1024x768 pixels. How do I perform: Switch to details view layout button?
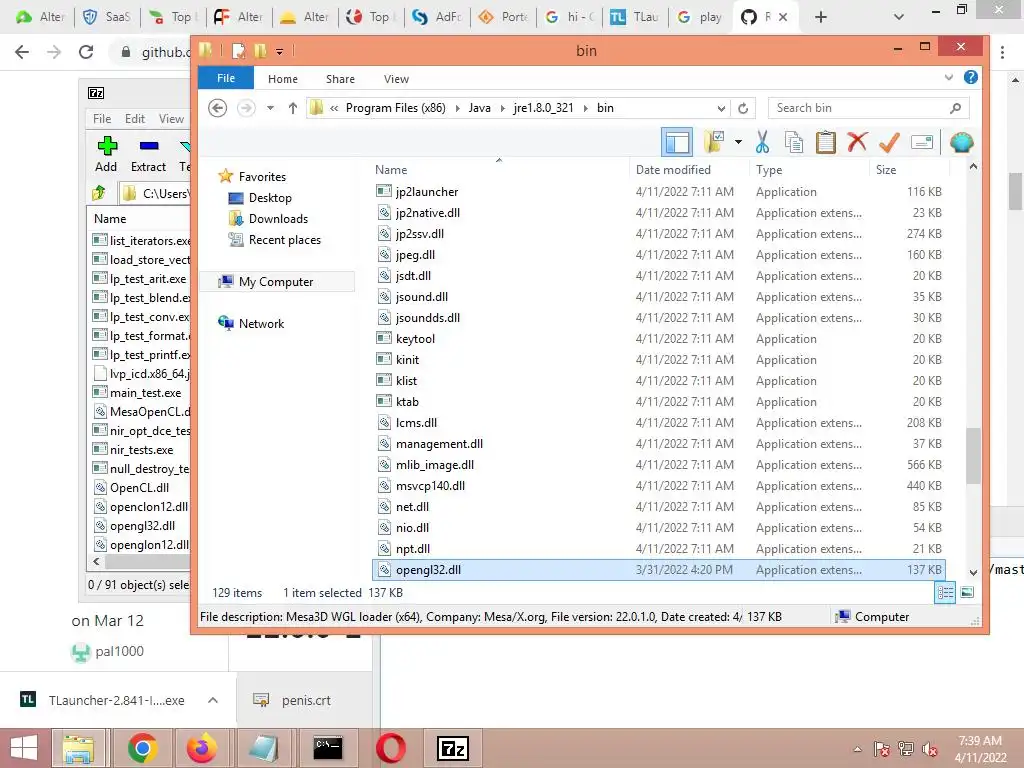coord(945,592)
